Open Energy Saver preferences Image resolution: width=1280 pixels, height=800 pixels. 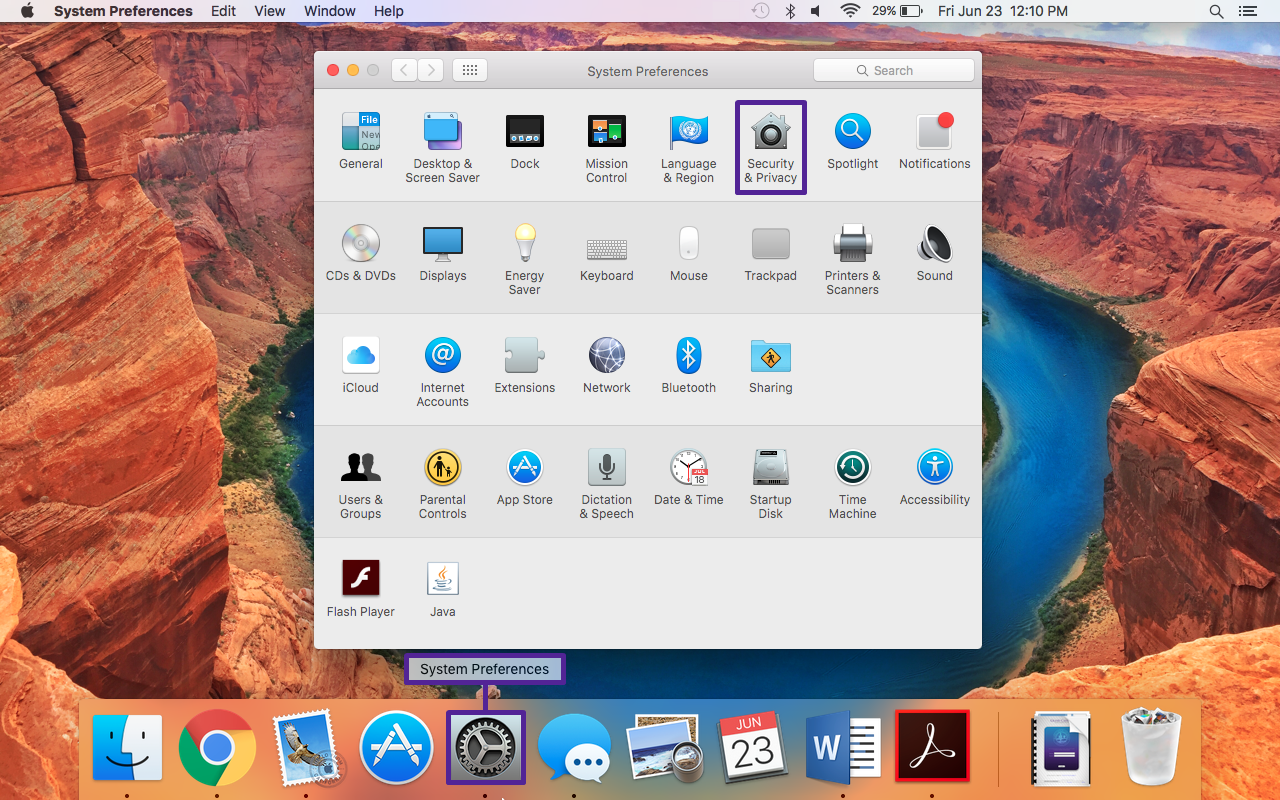525,260
